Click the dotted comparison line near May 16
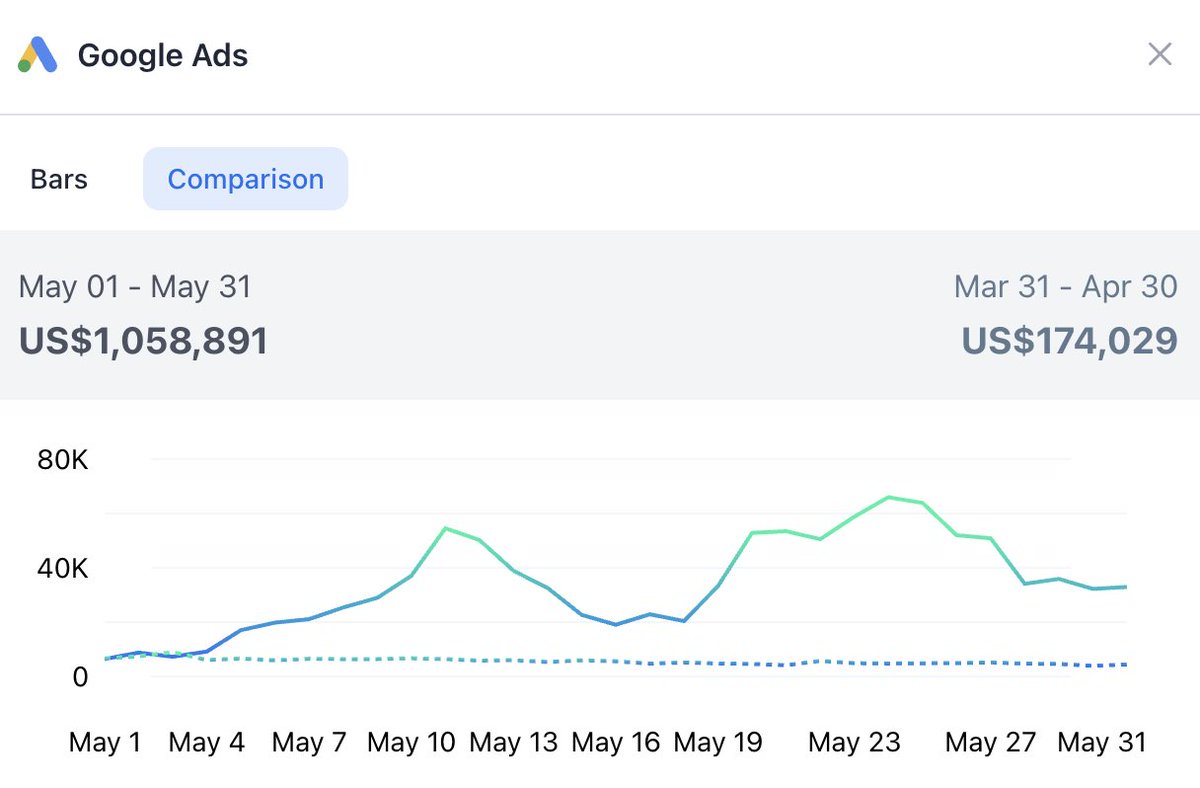Screen dimensions: 1200x788 (x=617, y=661)
